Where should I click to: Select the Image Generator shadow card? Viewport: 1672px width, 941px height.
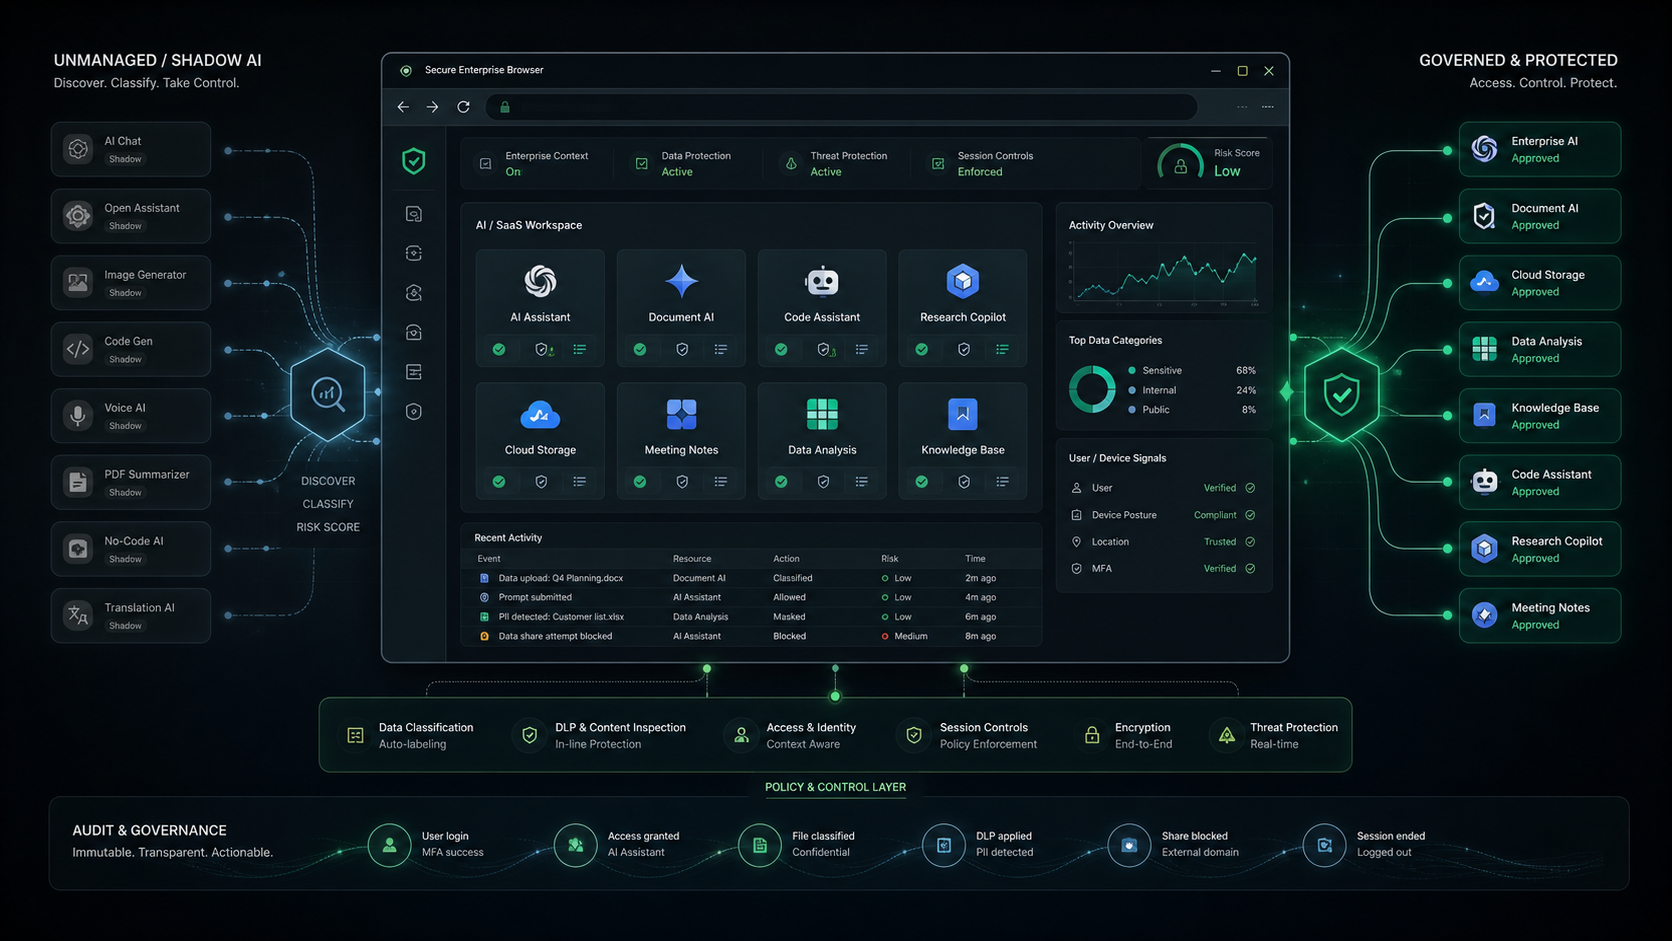tap(131, 282)
